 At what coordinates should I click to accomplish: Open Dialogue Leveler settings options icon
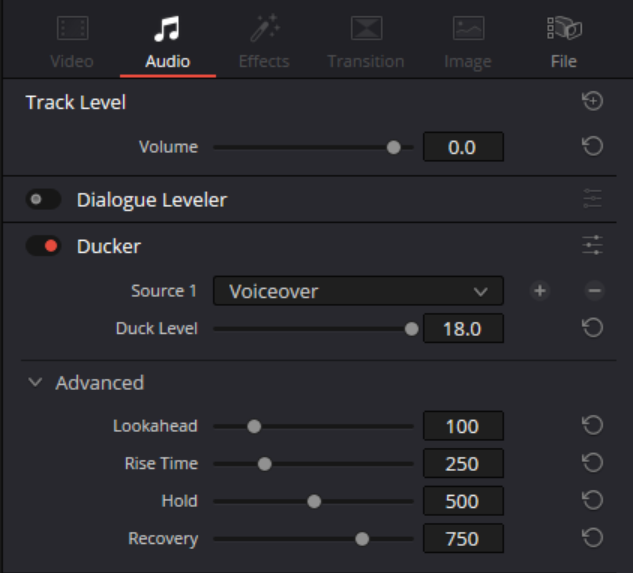pyautogui.click(x=592, y=200)
